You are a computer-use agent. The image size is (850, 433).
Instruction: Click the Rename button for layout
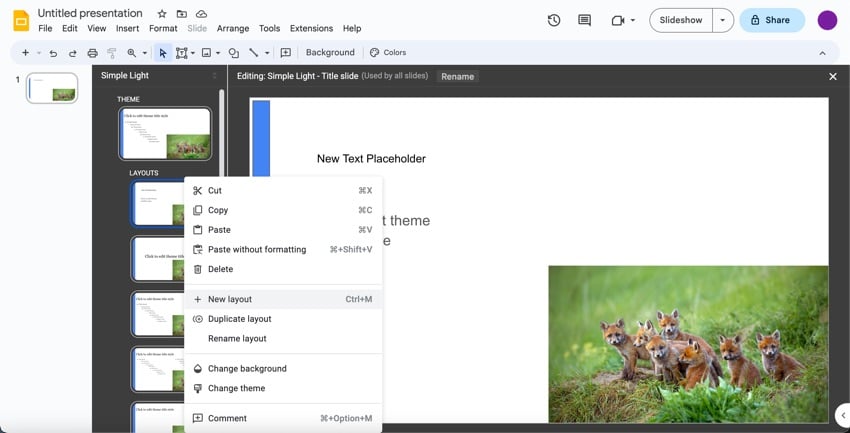(x=457, y=76)
